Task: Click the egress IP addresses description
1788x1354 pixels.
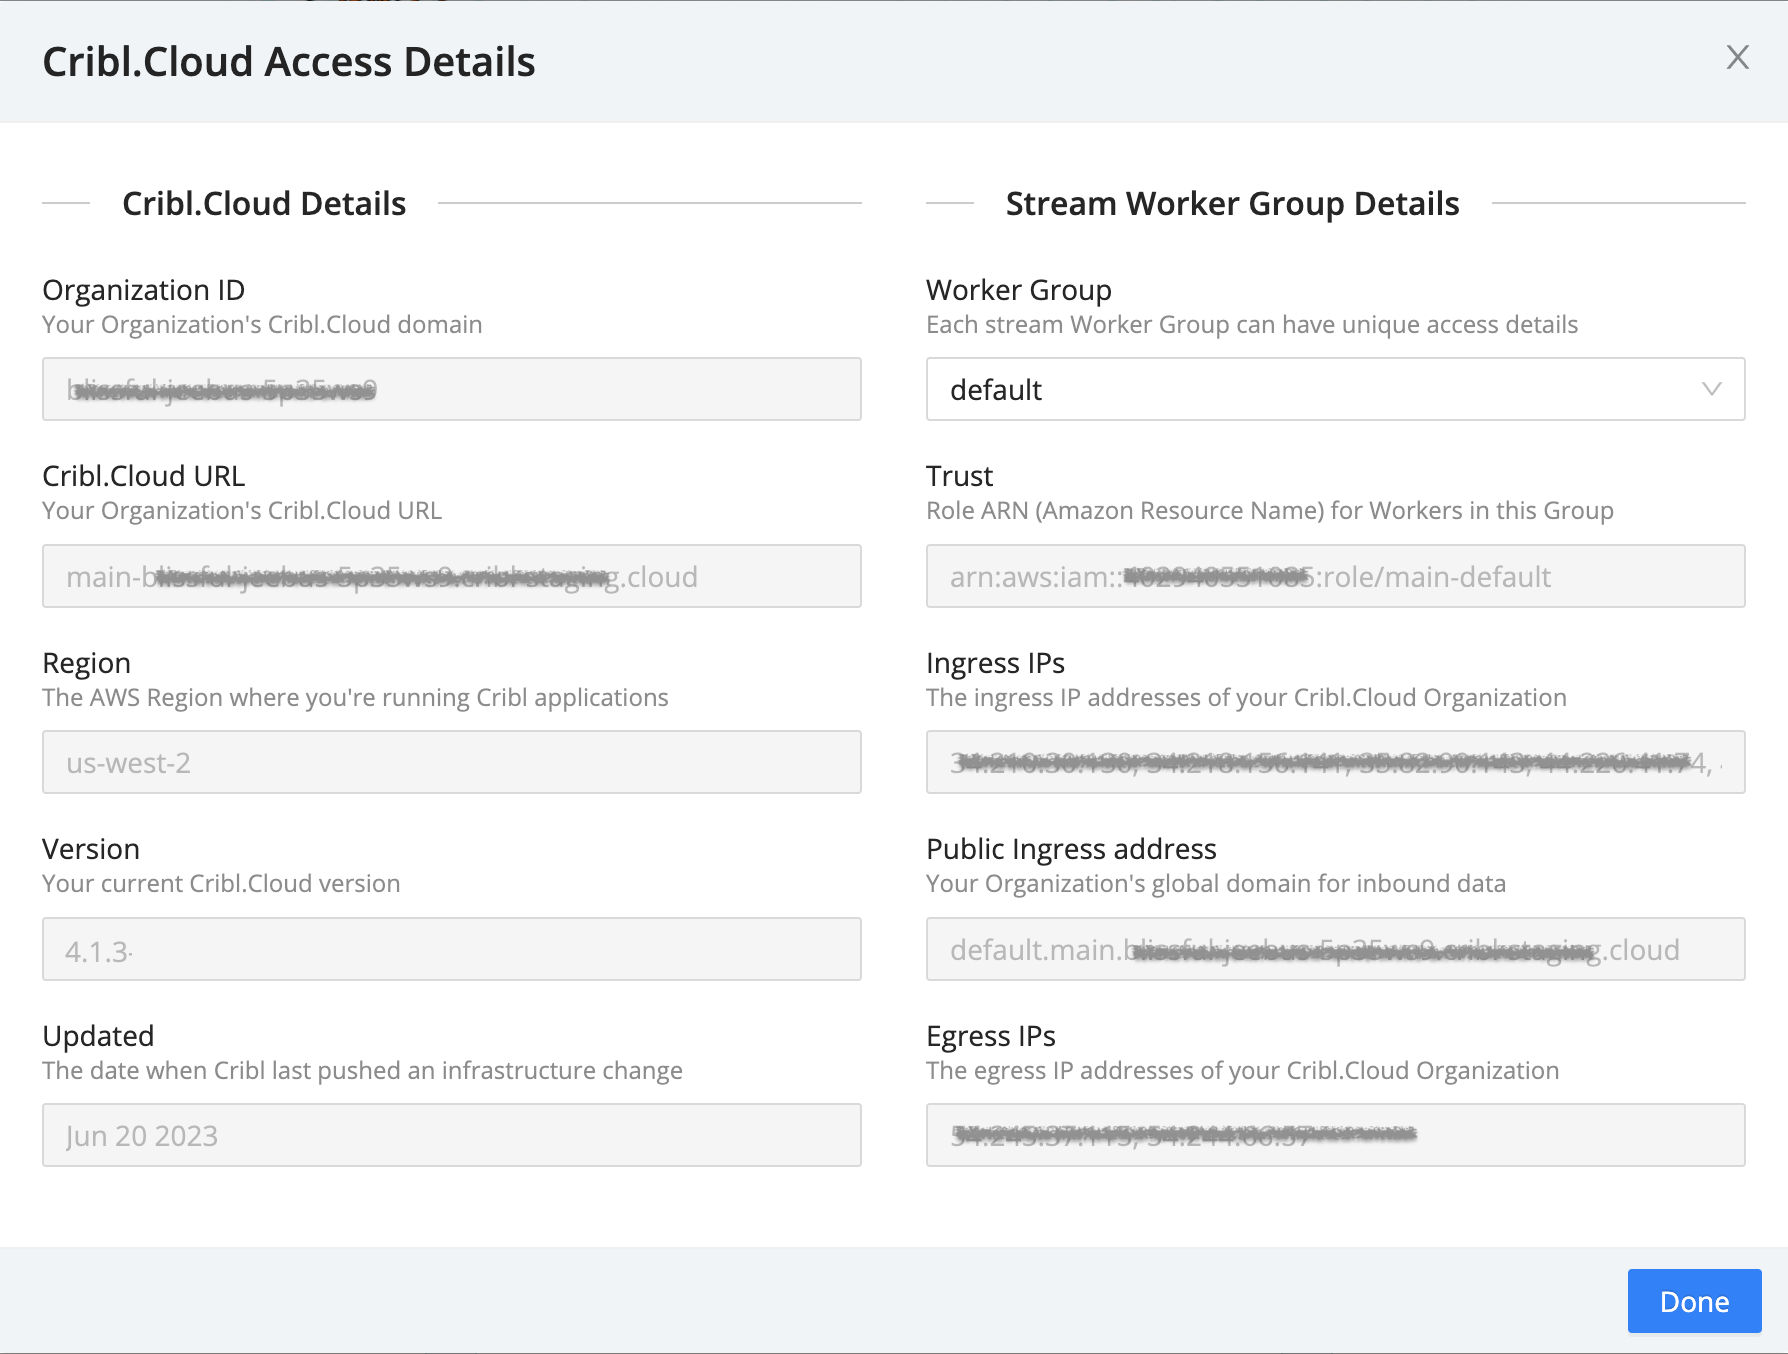Action: tap(1243, 1071)
